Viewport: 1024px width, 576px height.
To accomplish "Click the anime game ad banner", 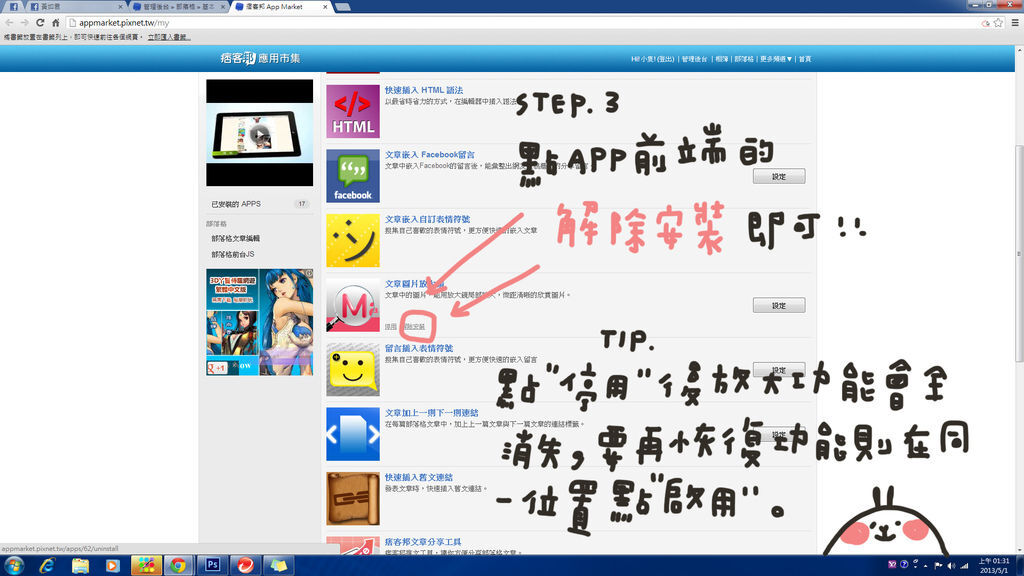I will point(260,322).
